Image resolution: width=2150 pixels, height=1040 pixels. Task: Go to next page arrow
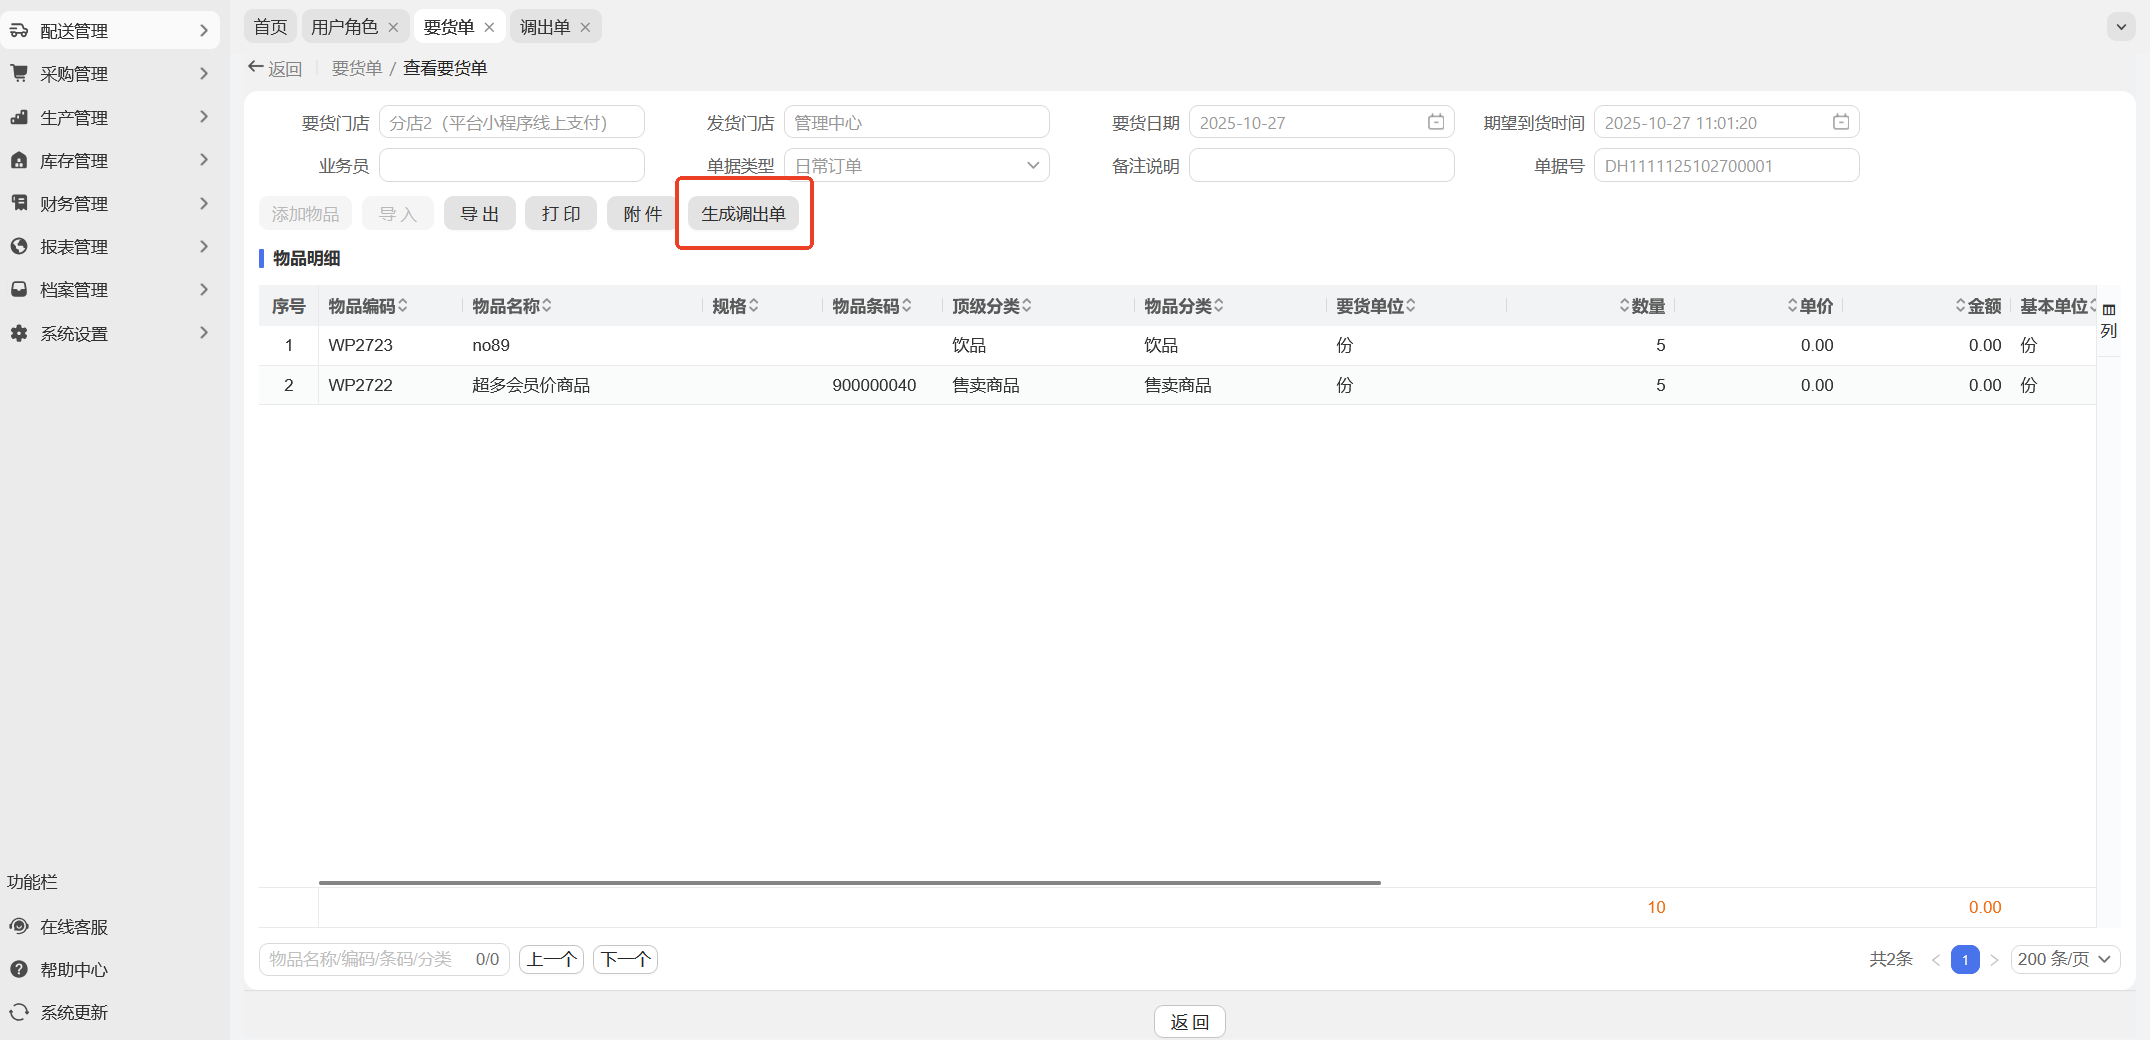tap(1994, 960)
